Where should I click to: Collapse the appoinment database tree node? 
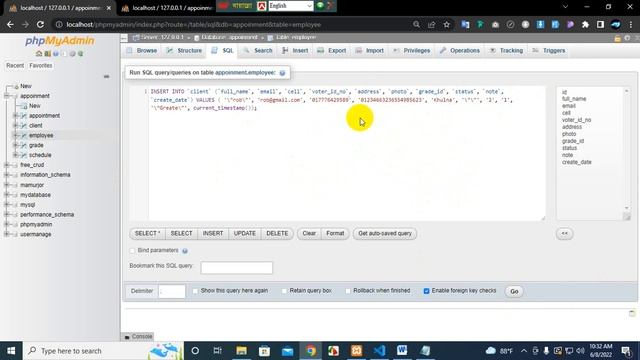(x=7, y=96)
